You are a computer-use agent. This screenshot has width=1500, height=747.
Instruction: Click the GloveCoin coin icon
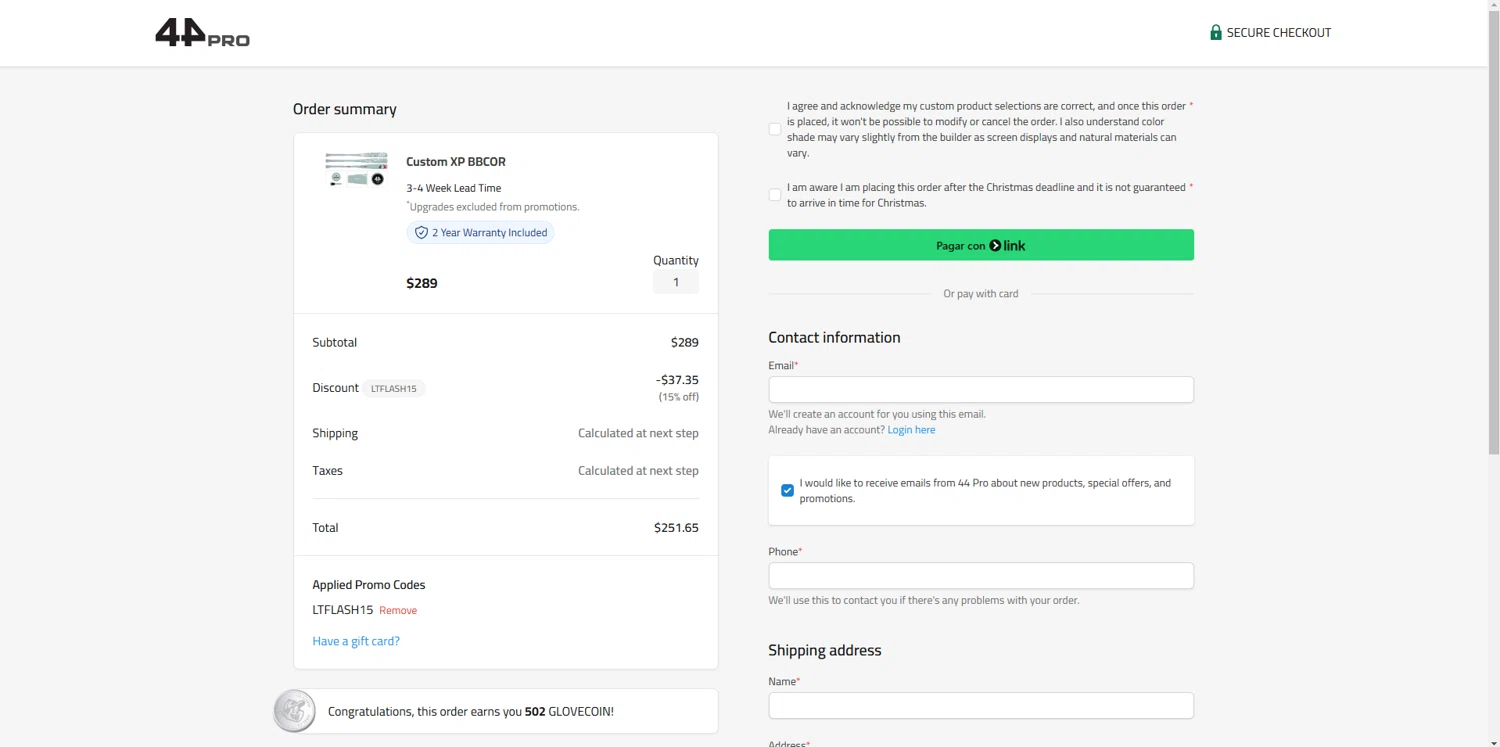click(x=295, y=711)
